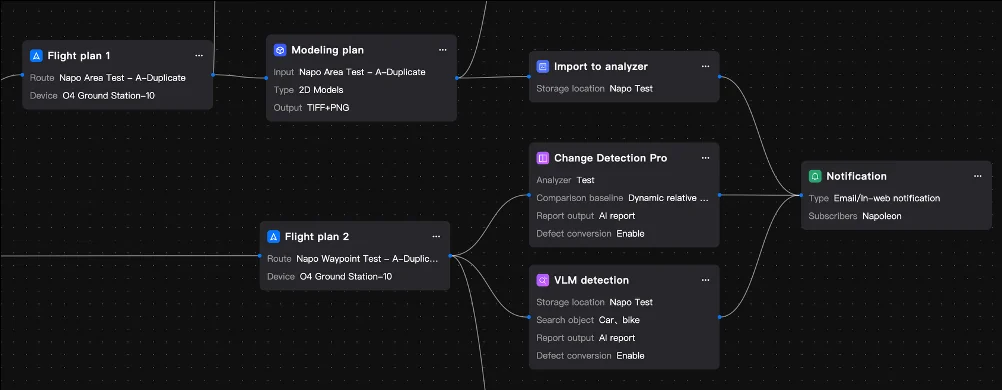Open the VLM detection more options menu

705,280
